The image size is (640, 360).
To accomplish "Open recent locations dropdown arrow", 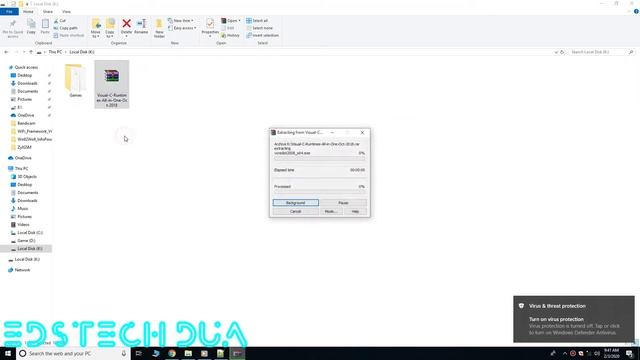I will point(24,52).
